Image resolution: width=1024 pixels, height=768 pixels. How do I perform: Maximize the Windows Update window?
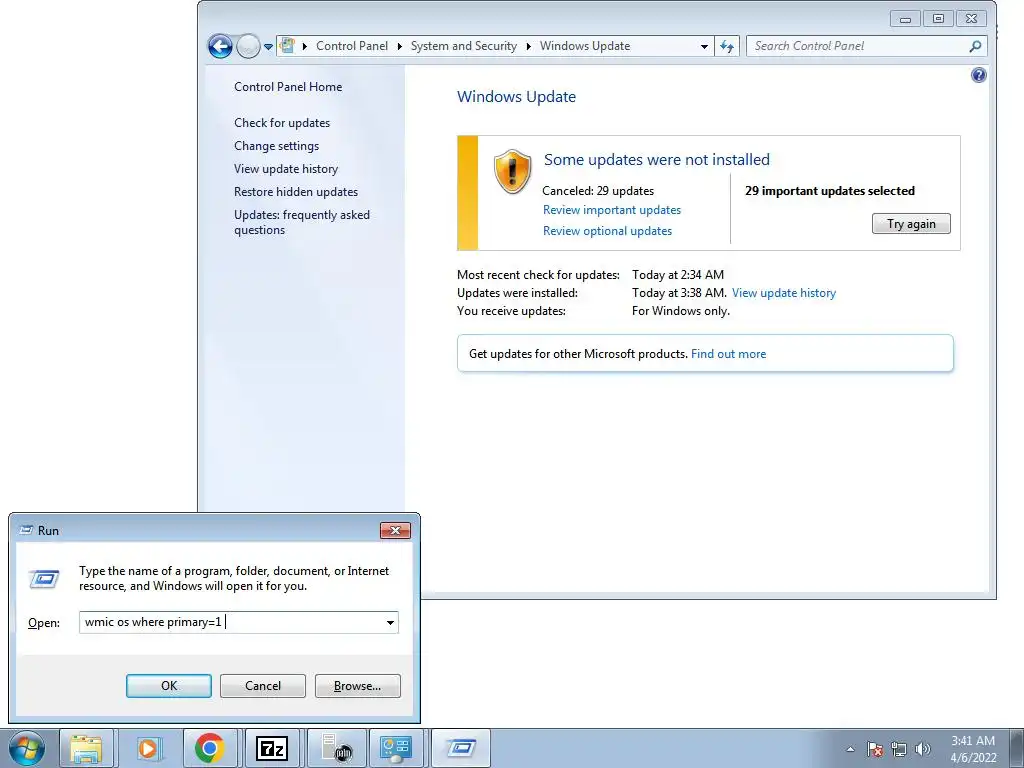938,19
